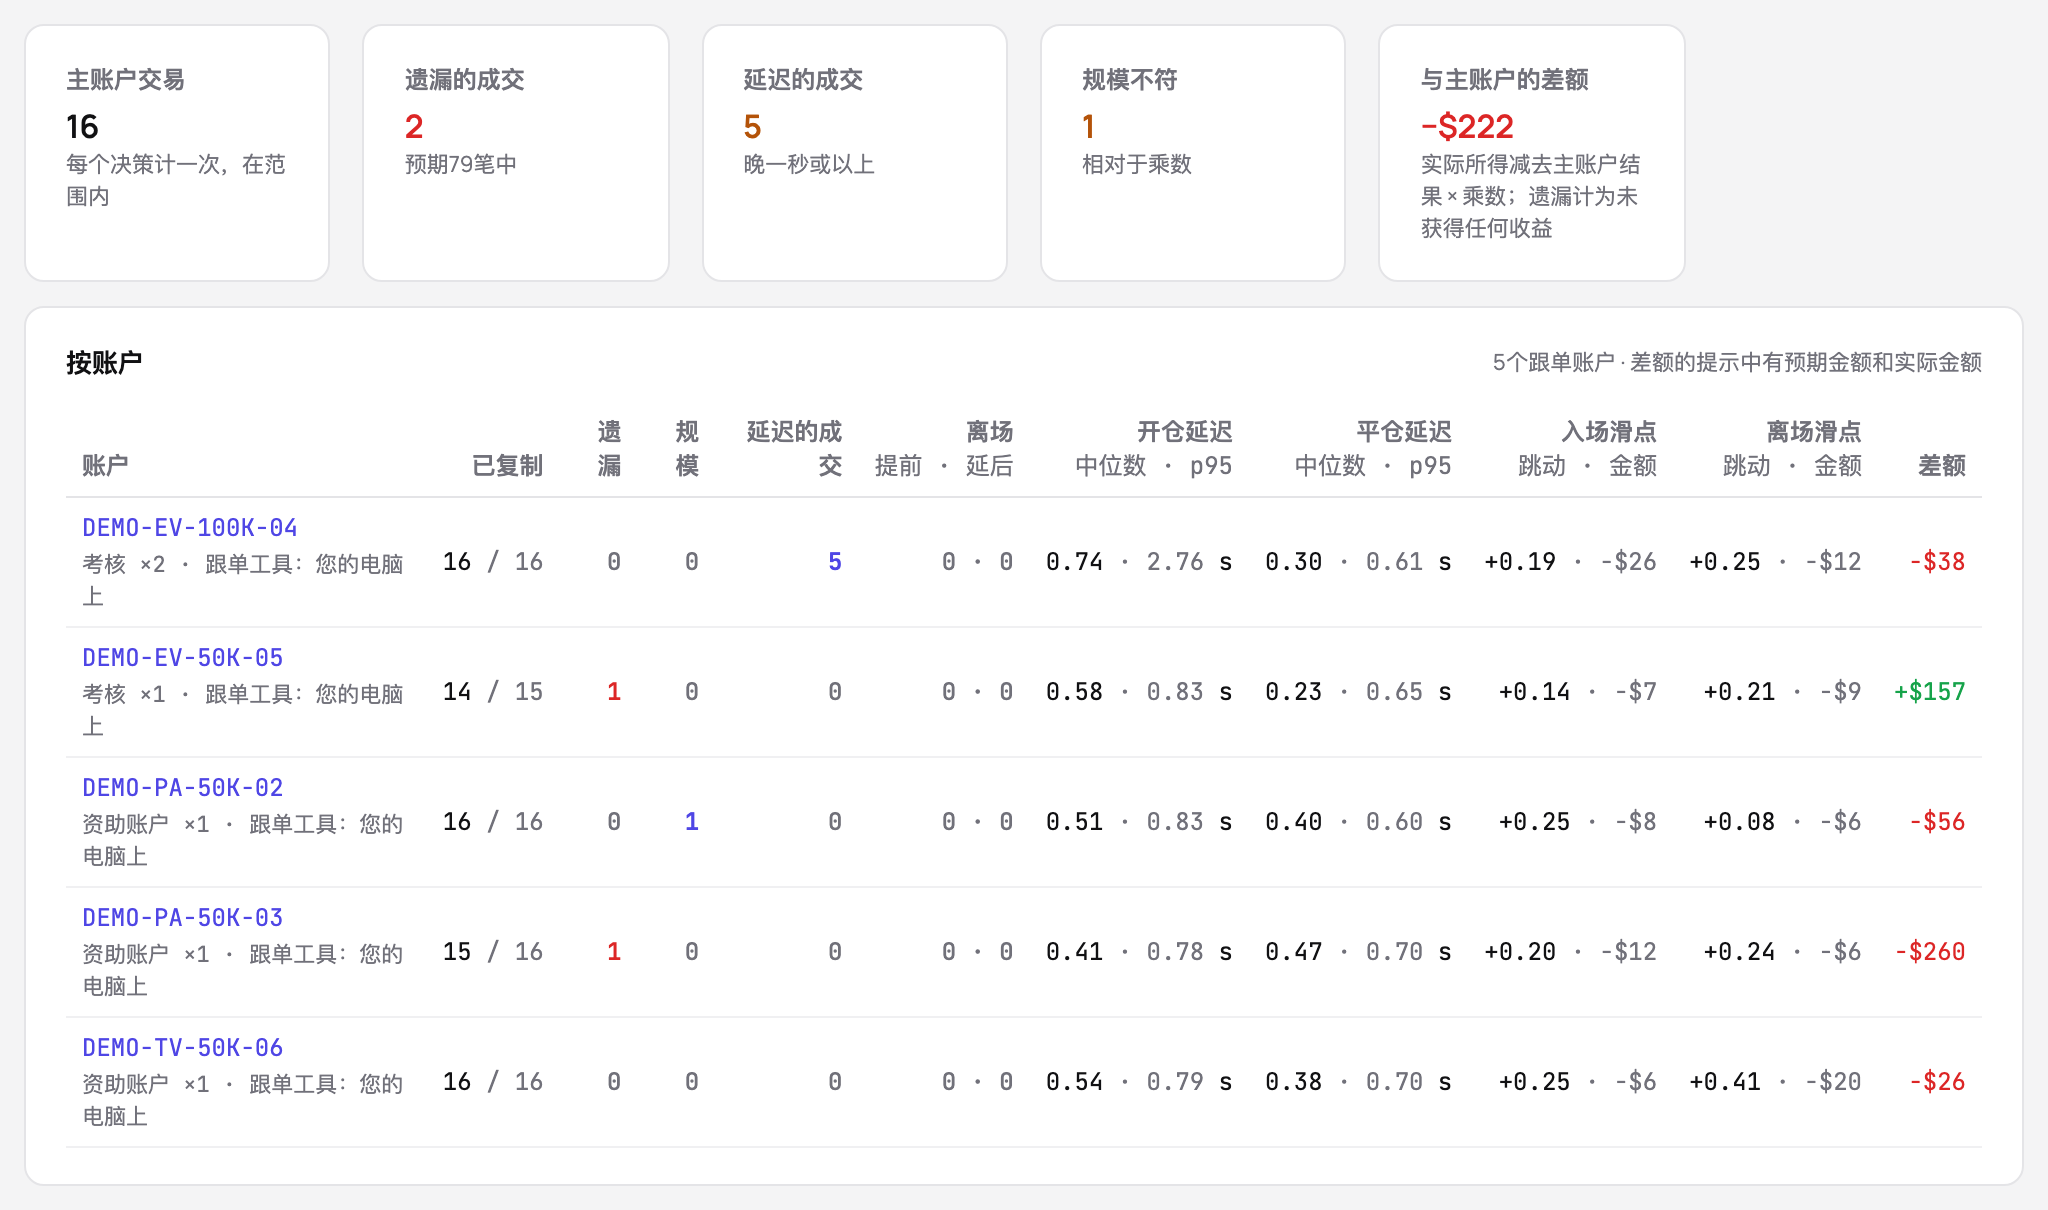2048x1210 pixels.
Task: Click the 已复制 column header
Action: 508,465
